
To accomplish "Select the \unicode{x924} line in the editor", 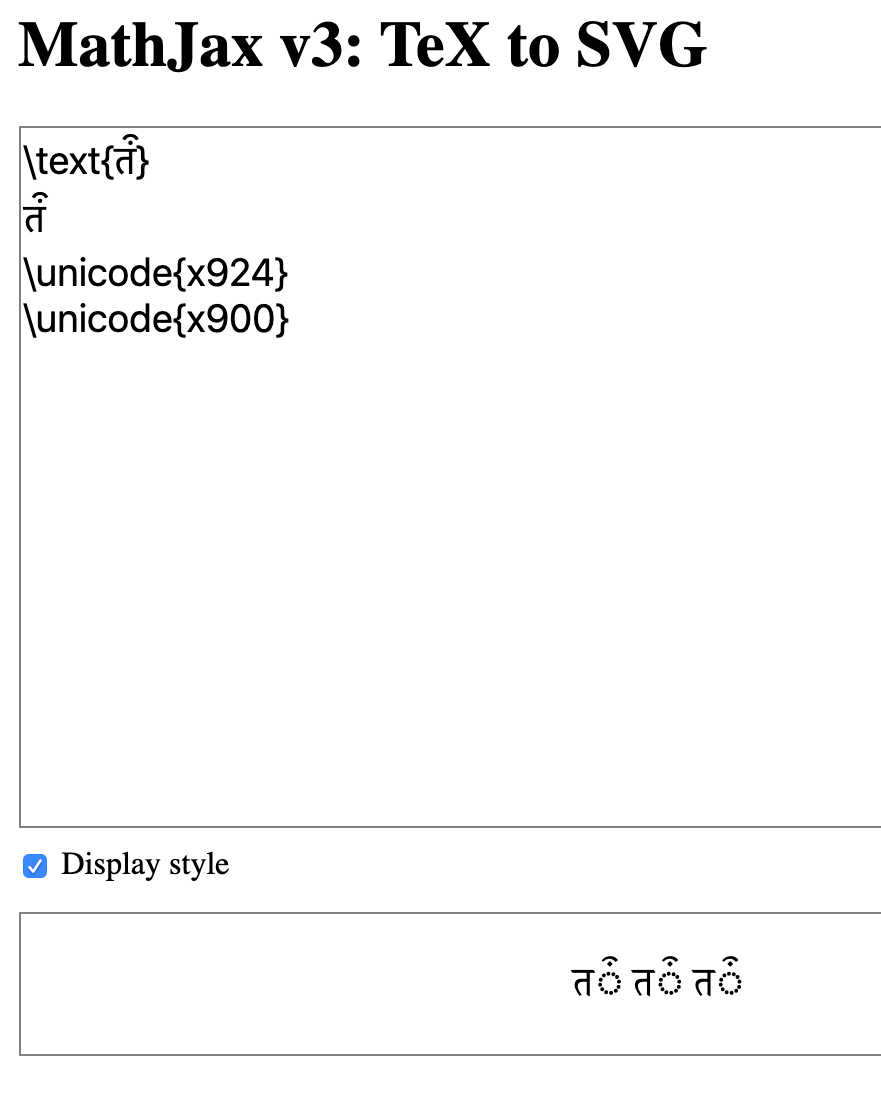I will pyautogui.click(x=155, y=272).
